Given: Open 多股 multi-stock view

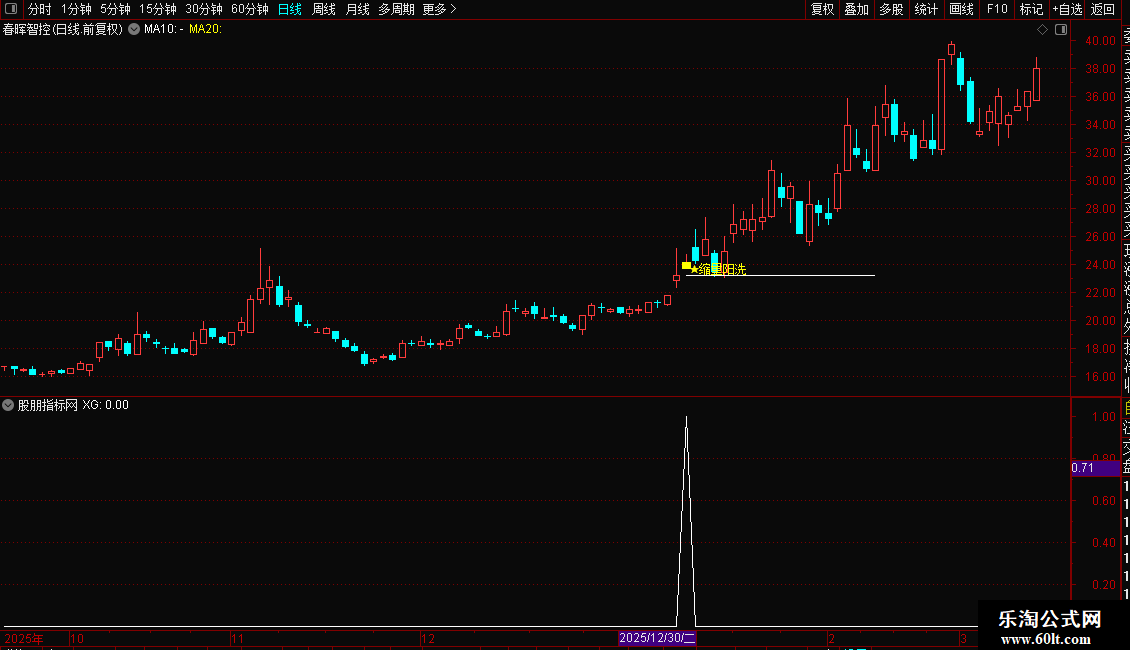Looking at the screenshot, I should tap(891, 9).
